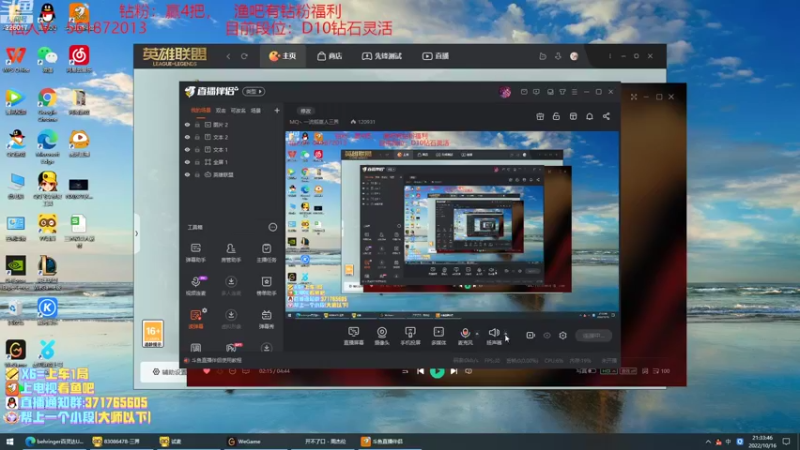
Task: Open This PC desktop icon
Action: point(16,185)
